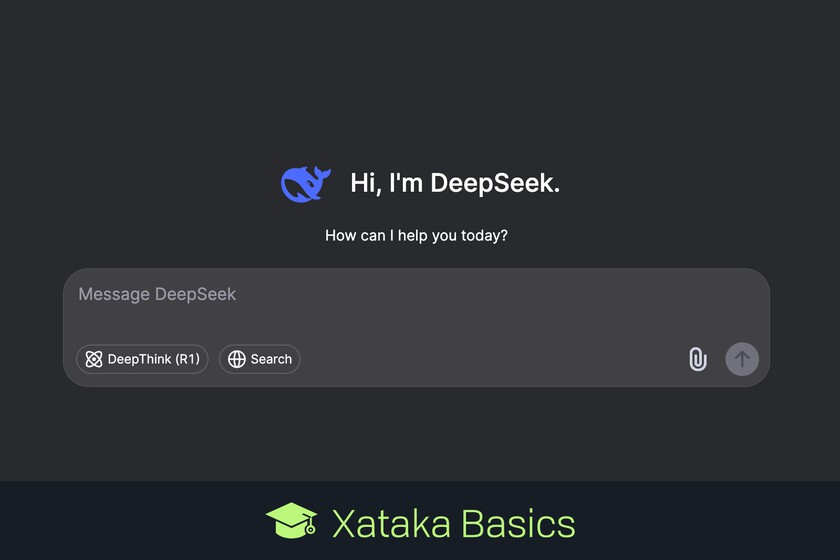Click the atom icon beside DeepThink
Viewport: 840px width, 560px height.
coord(94,359)
